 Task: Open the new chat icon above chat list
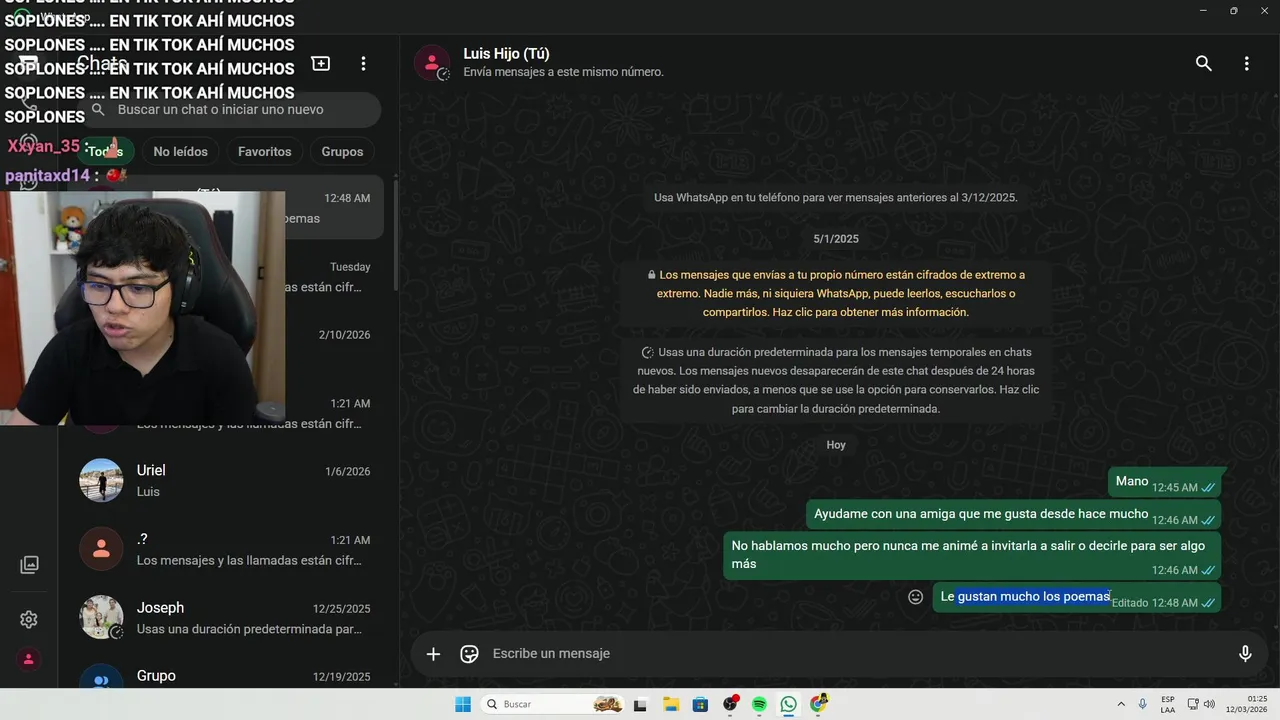pos(321,63)
